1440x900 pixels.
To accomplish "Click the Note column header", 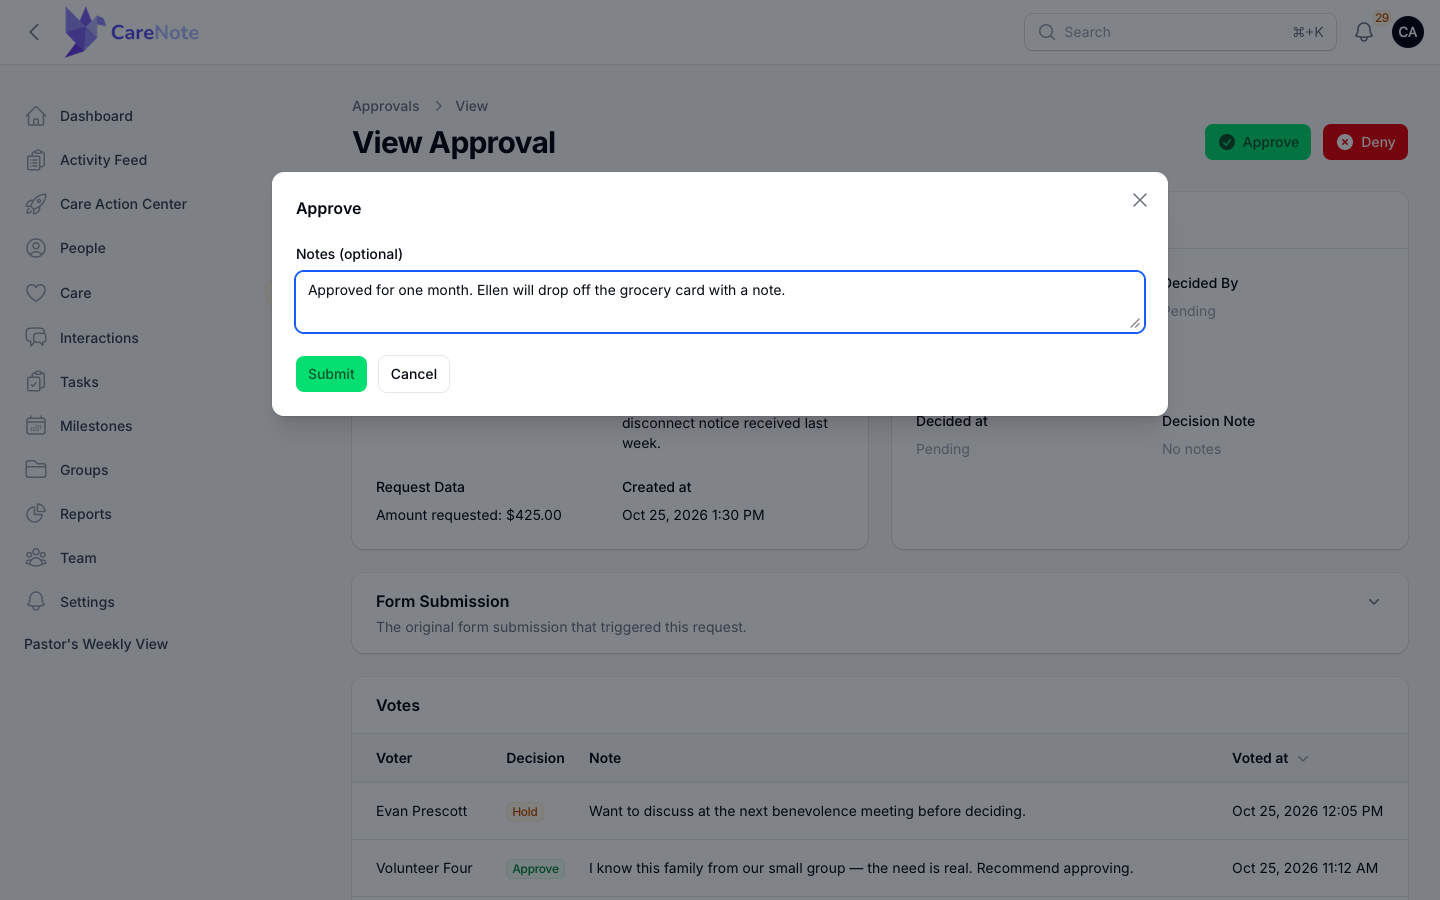I will [605, 758].
